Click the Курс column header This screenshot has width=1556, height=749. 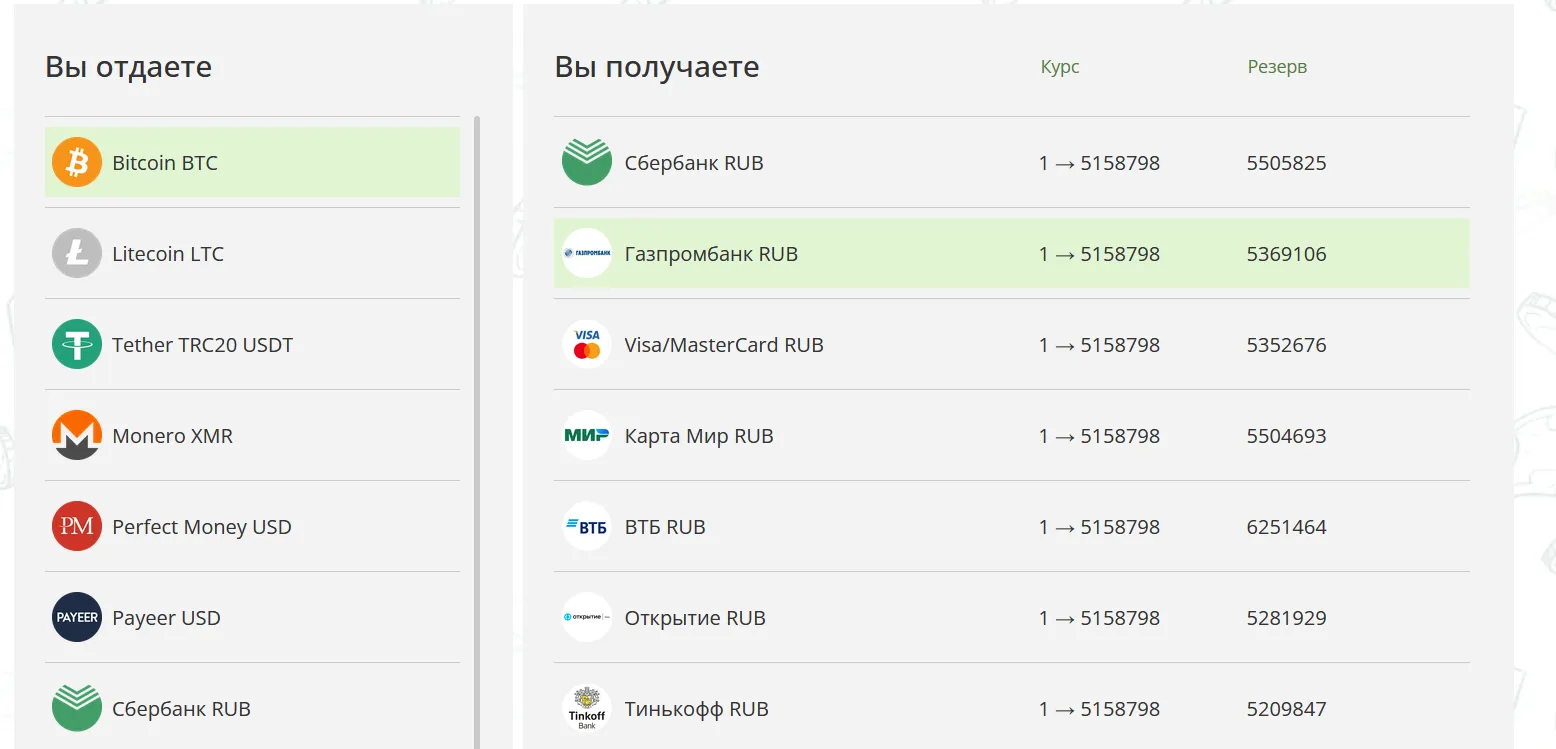point(1060,67)
